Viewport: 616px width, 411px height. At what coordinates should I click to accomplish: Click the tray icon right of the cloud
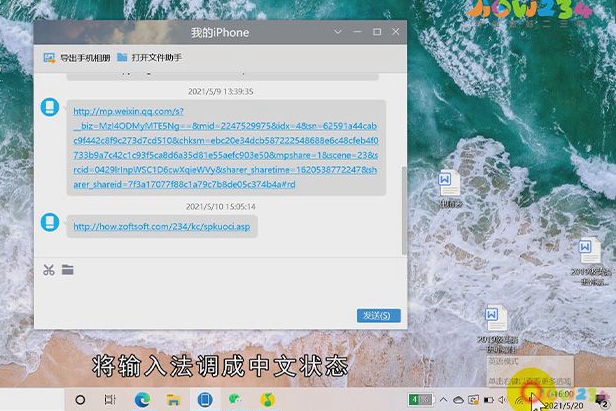(x=473, y=400)
